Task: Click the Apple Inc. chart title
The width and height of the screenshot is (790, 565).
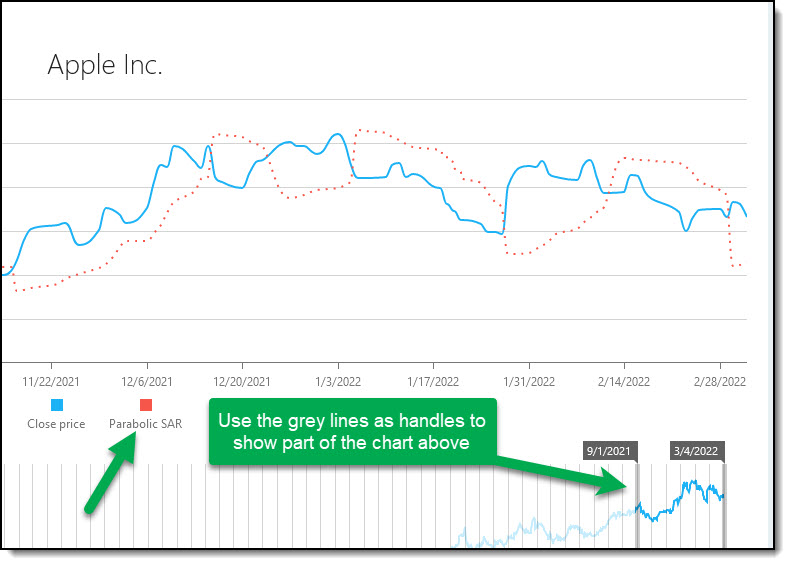Action: [105, 66]
